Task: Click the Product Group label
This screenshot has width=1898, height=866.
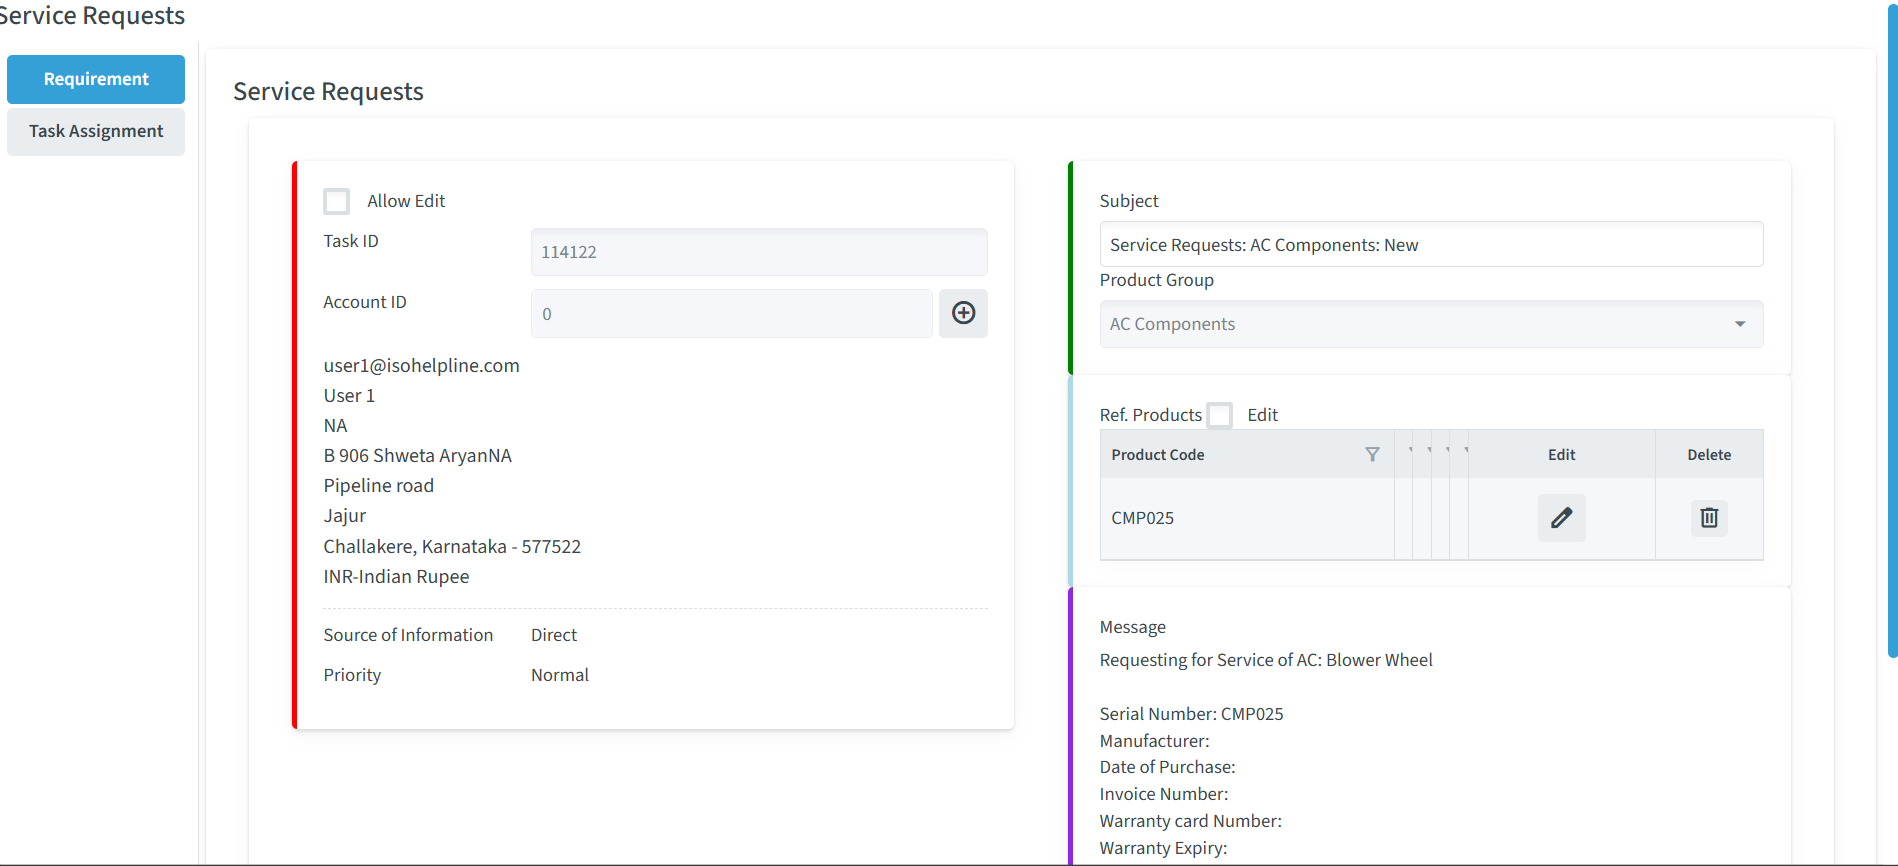Action: coord(1156,280)
